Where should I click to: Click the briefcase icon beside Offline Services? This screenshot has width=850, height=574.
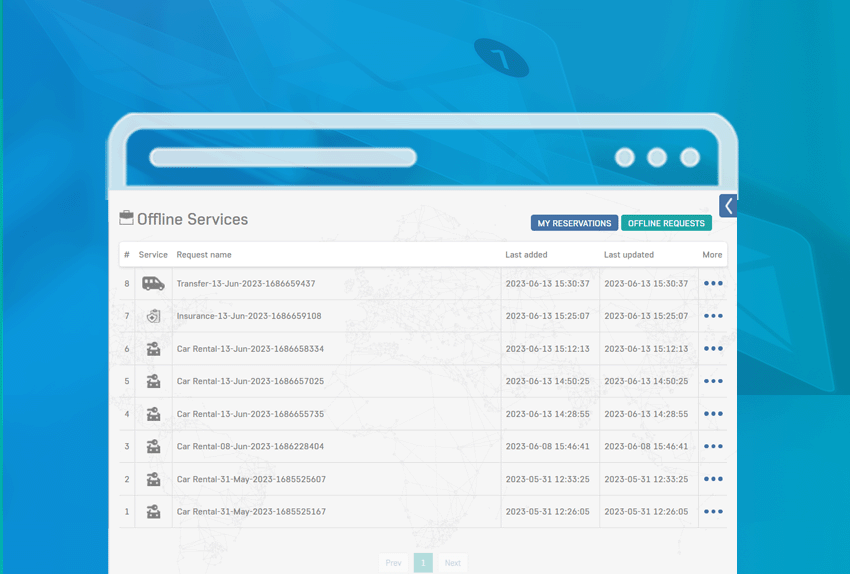(x=126, y=218)
